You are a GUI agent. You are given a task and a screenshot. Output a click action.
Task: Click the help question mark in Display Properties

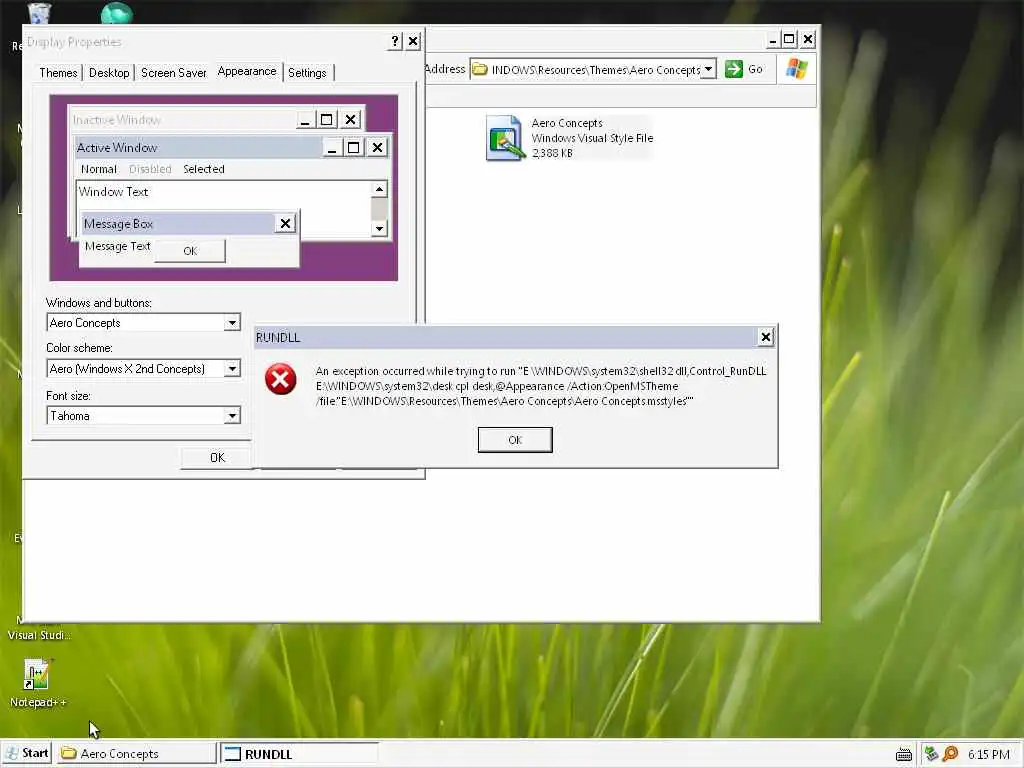click(x=394, y=41)
